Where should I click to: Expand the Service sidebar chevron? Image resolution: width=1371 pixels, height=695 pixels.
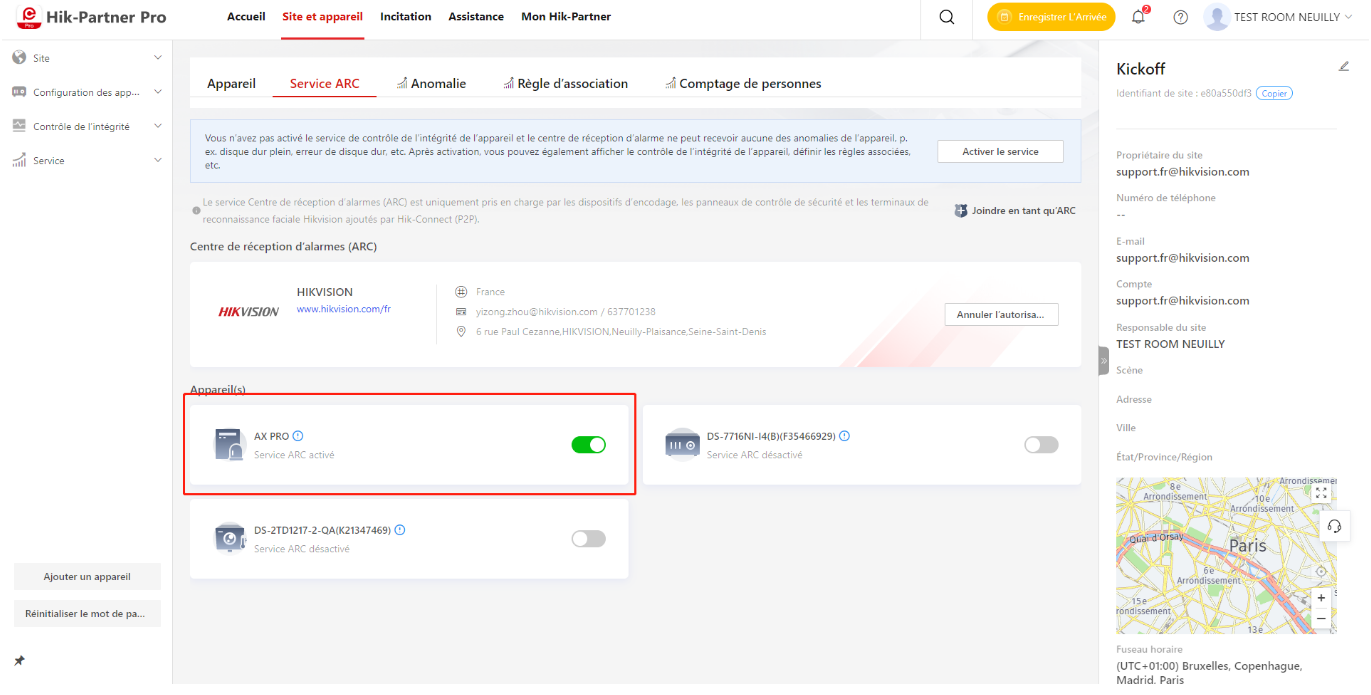tap(157, 160)
